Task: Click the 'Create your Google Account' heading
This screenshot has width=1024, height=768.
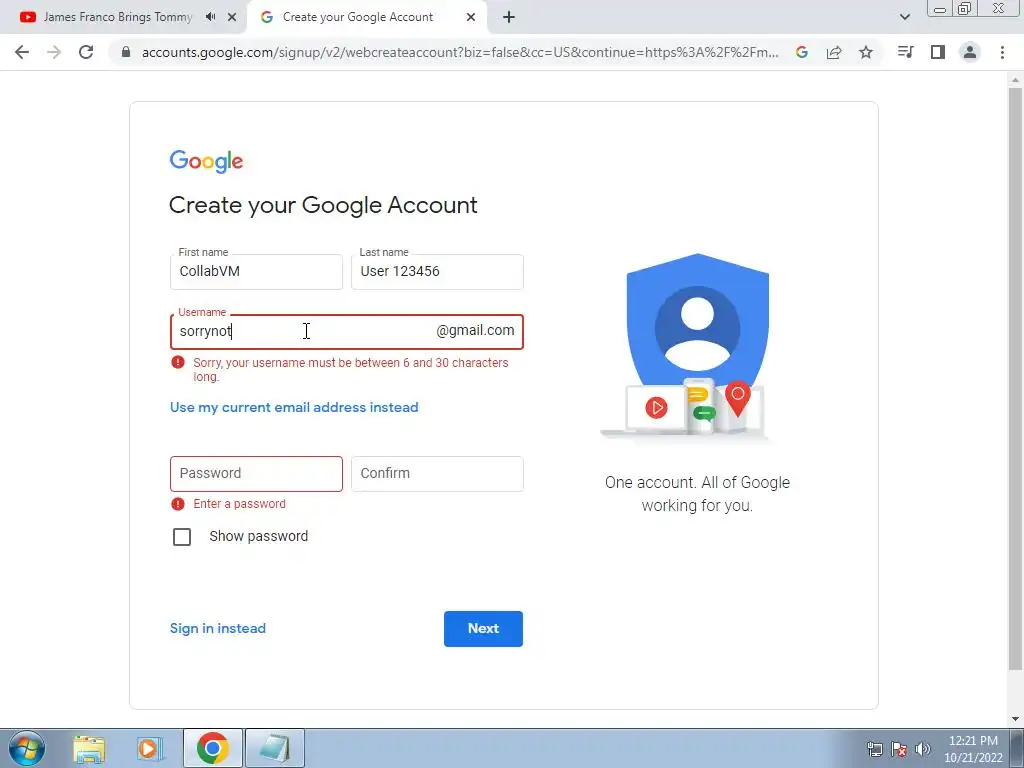Action: (x=323, y=205)
